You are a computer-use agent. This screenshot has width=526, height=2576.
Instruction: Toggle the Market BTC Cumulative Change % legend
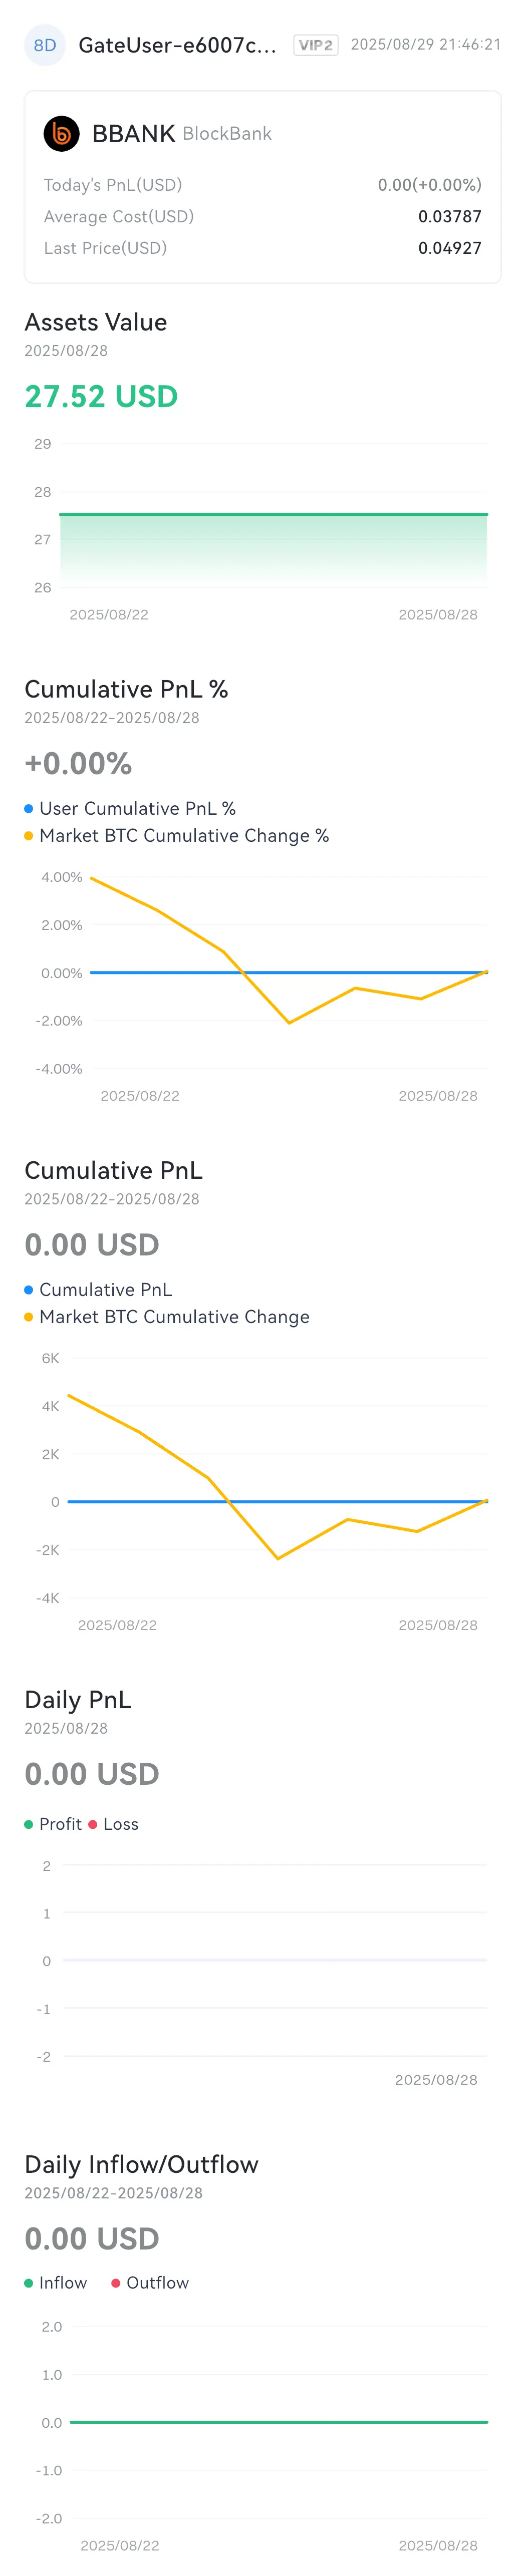tap(177, 835)
